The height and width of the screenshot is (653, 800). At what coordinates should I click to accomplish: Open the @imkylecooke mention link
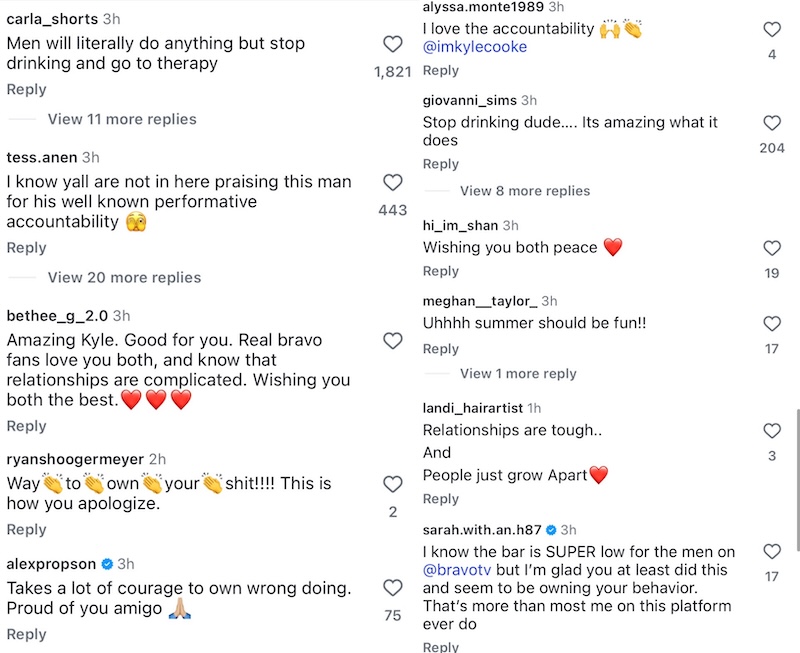[476, 46]
